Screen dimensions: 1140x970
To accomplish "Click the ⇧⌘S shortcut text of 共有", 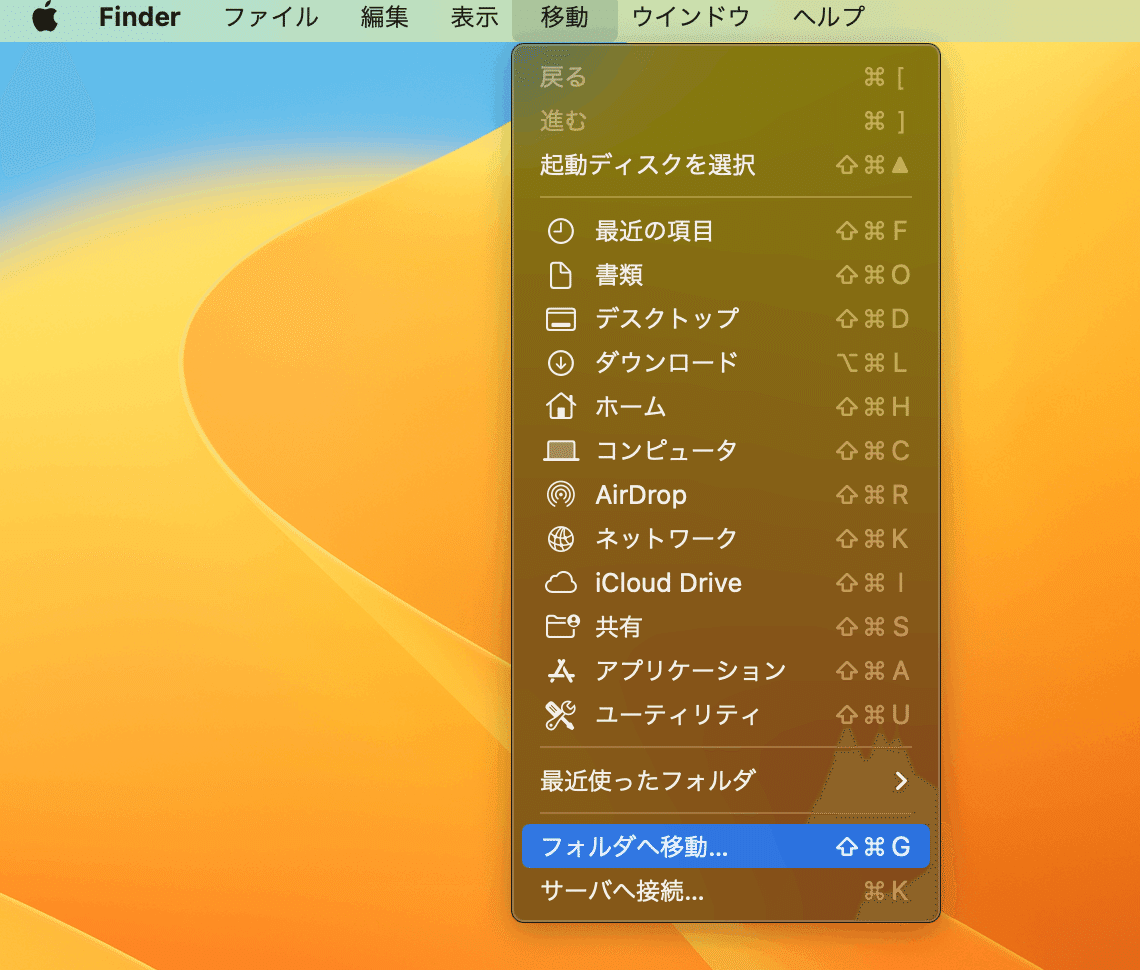I will tap(872, 627).
